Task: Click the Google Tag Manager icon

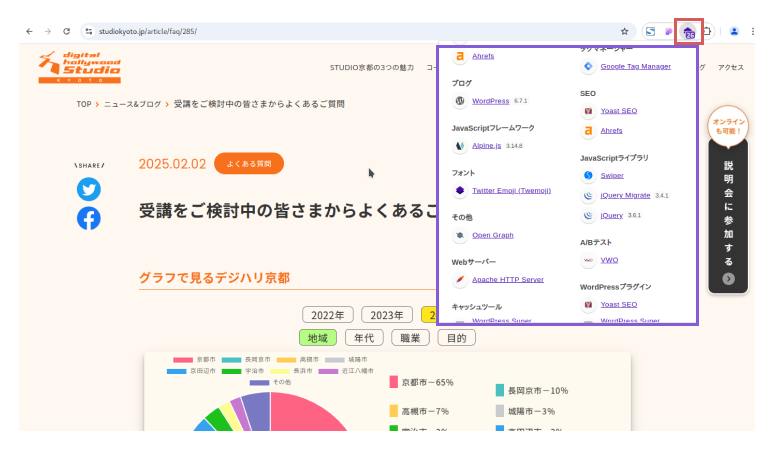Action: coord(588,67)
